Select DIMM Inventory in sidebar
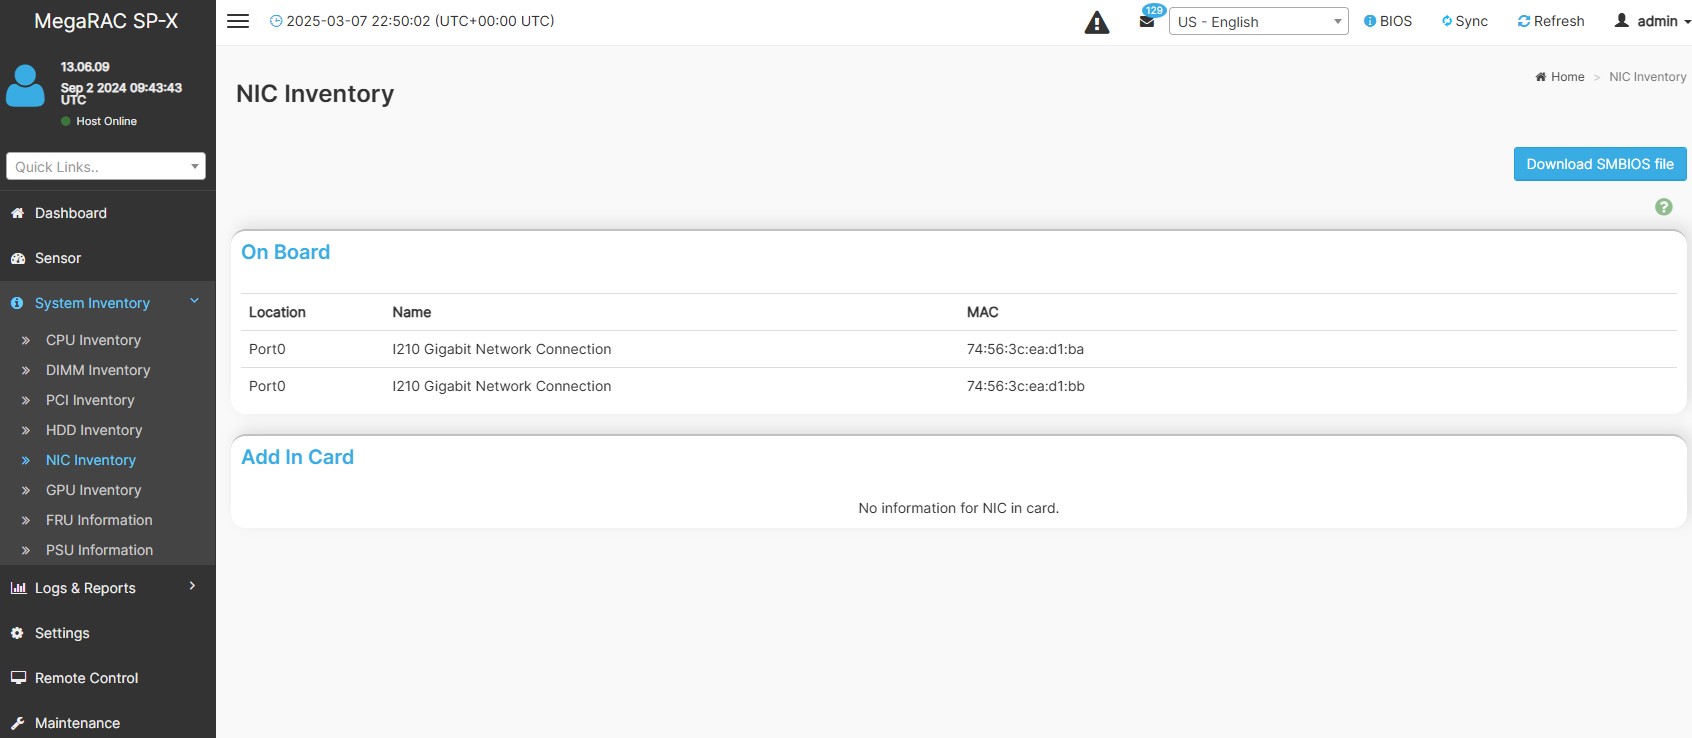Screen dimensions: 1692x738 (x=98, y=370)
